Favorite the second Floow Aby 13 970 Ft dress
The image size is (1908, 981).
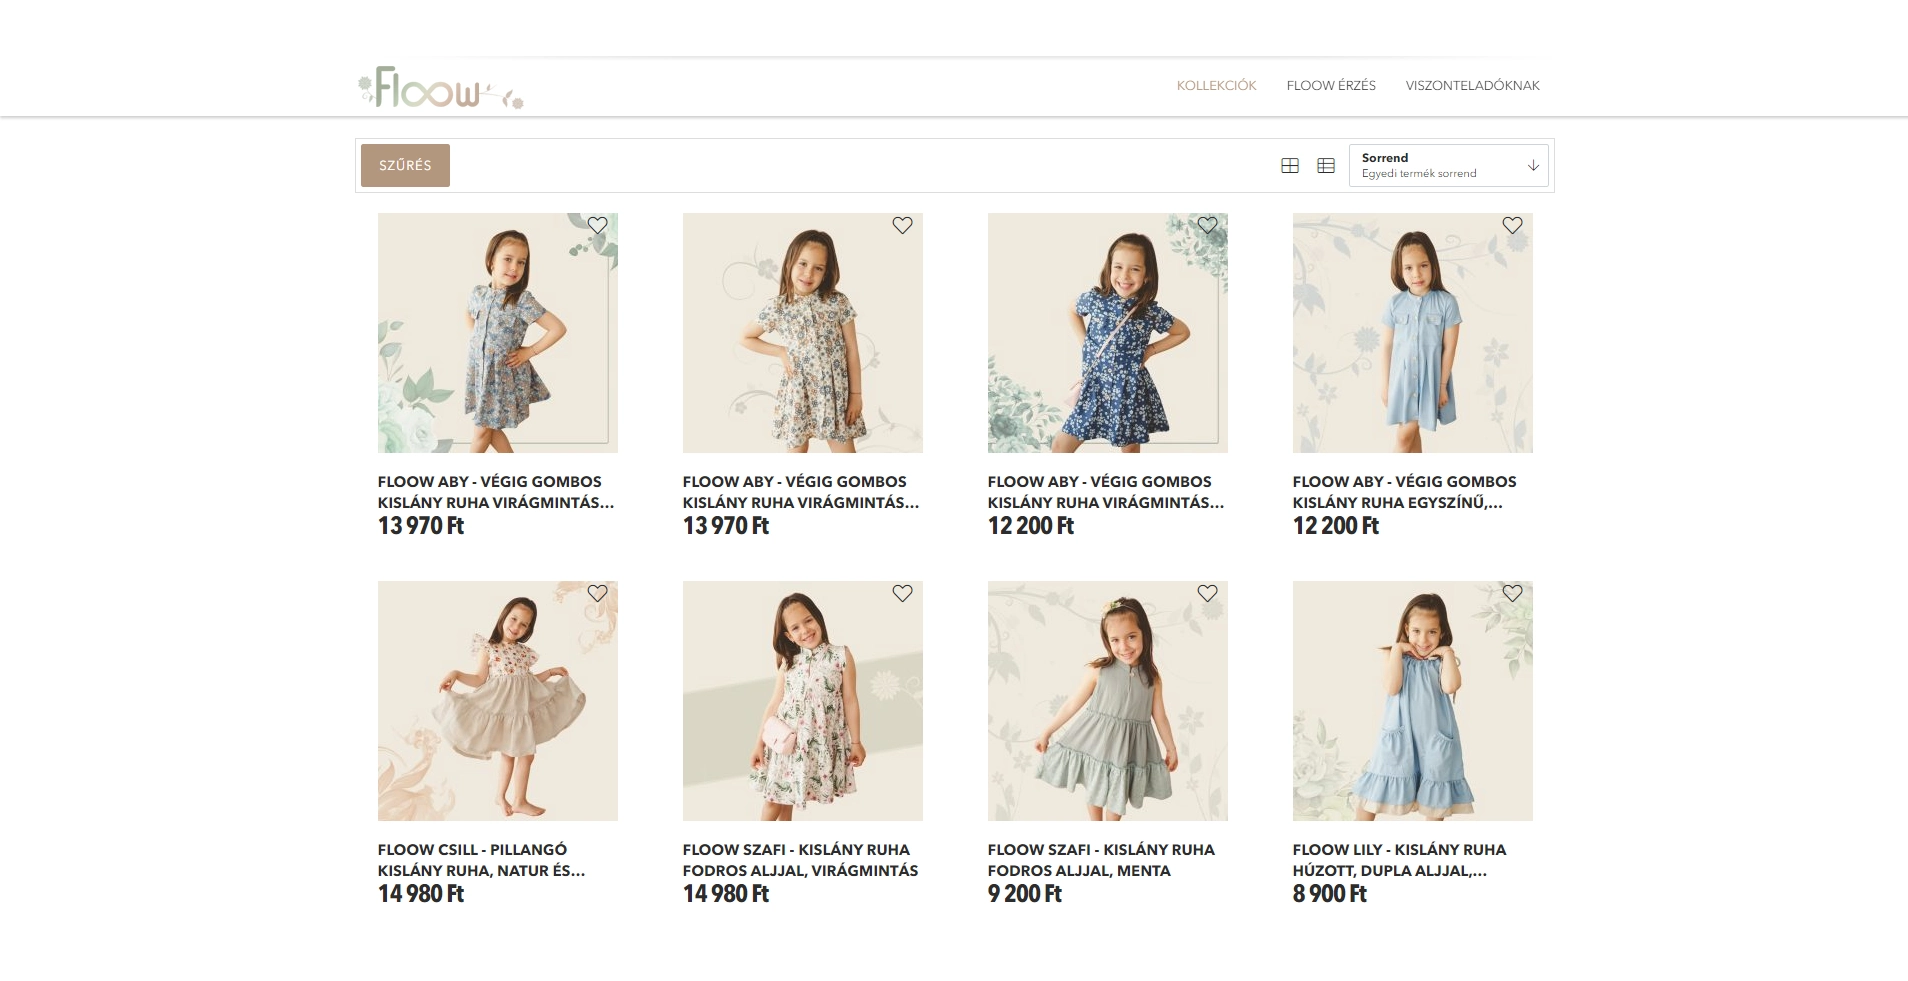click(x=902, y=226)
